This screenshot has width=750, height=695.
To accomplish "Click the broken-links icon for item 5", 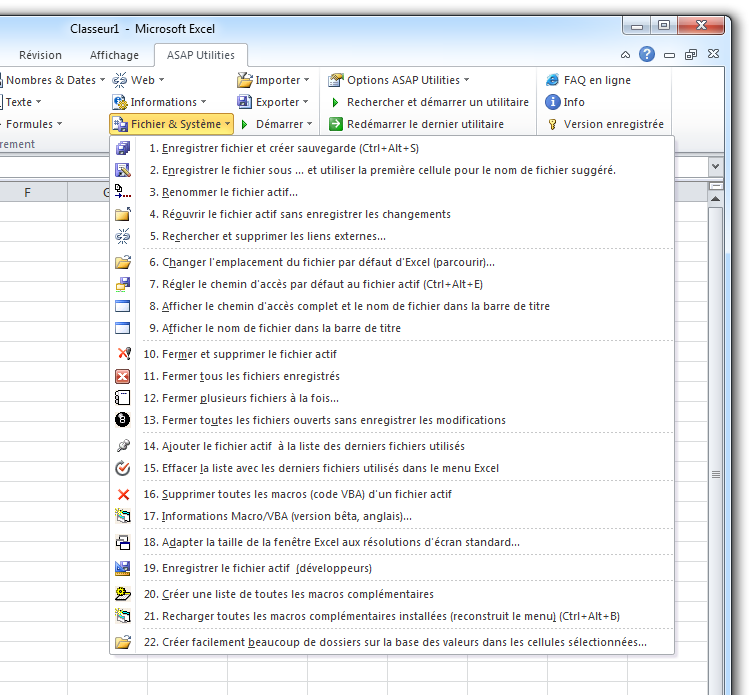I will click(123, 236).
